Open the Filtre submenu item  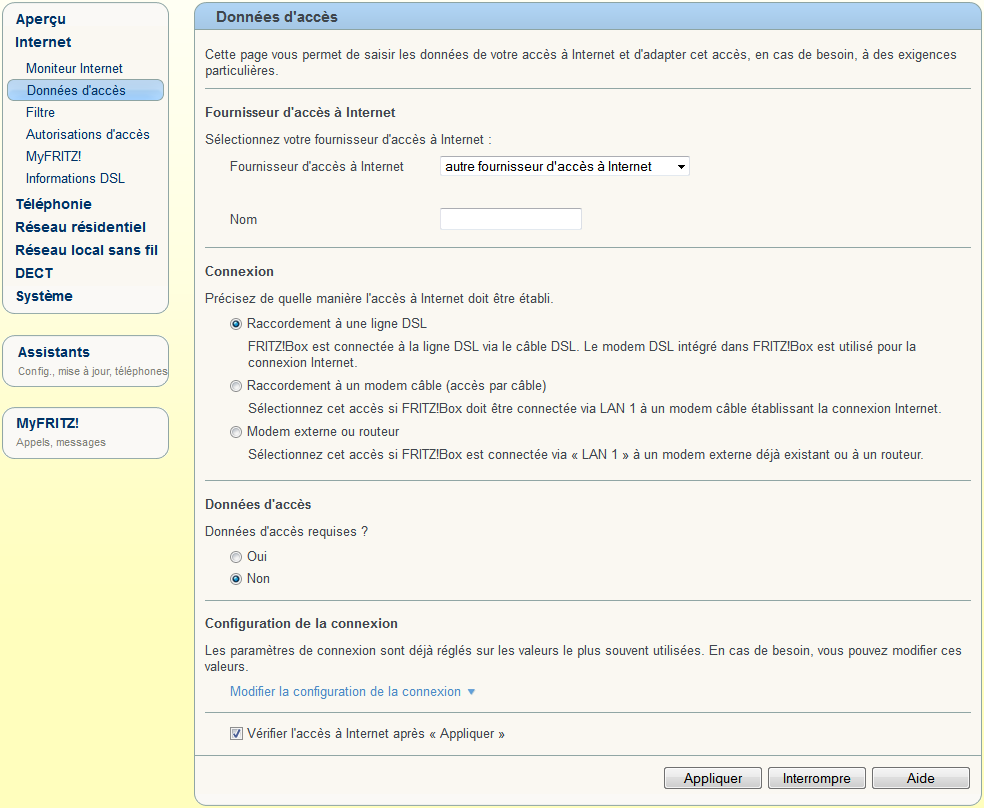[40, 112]
